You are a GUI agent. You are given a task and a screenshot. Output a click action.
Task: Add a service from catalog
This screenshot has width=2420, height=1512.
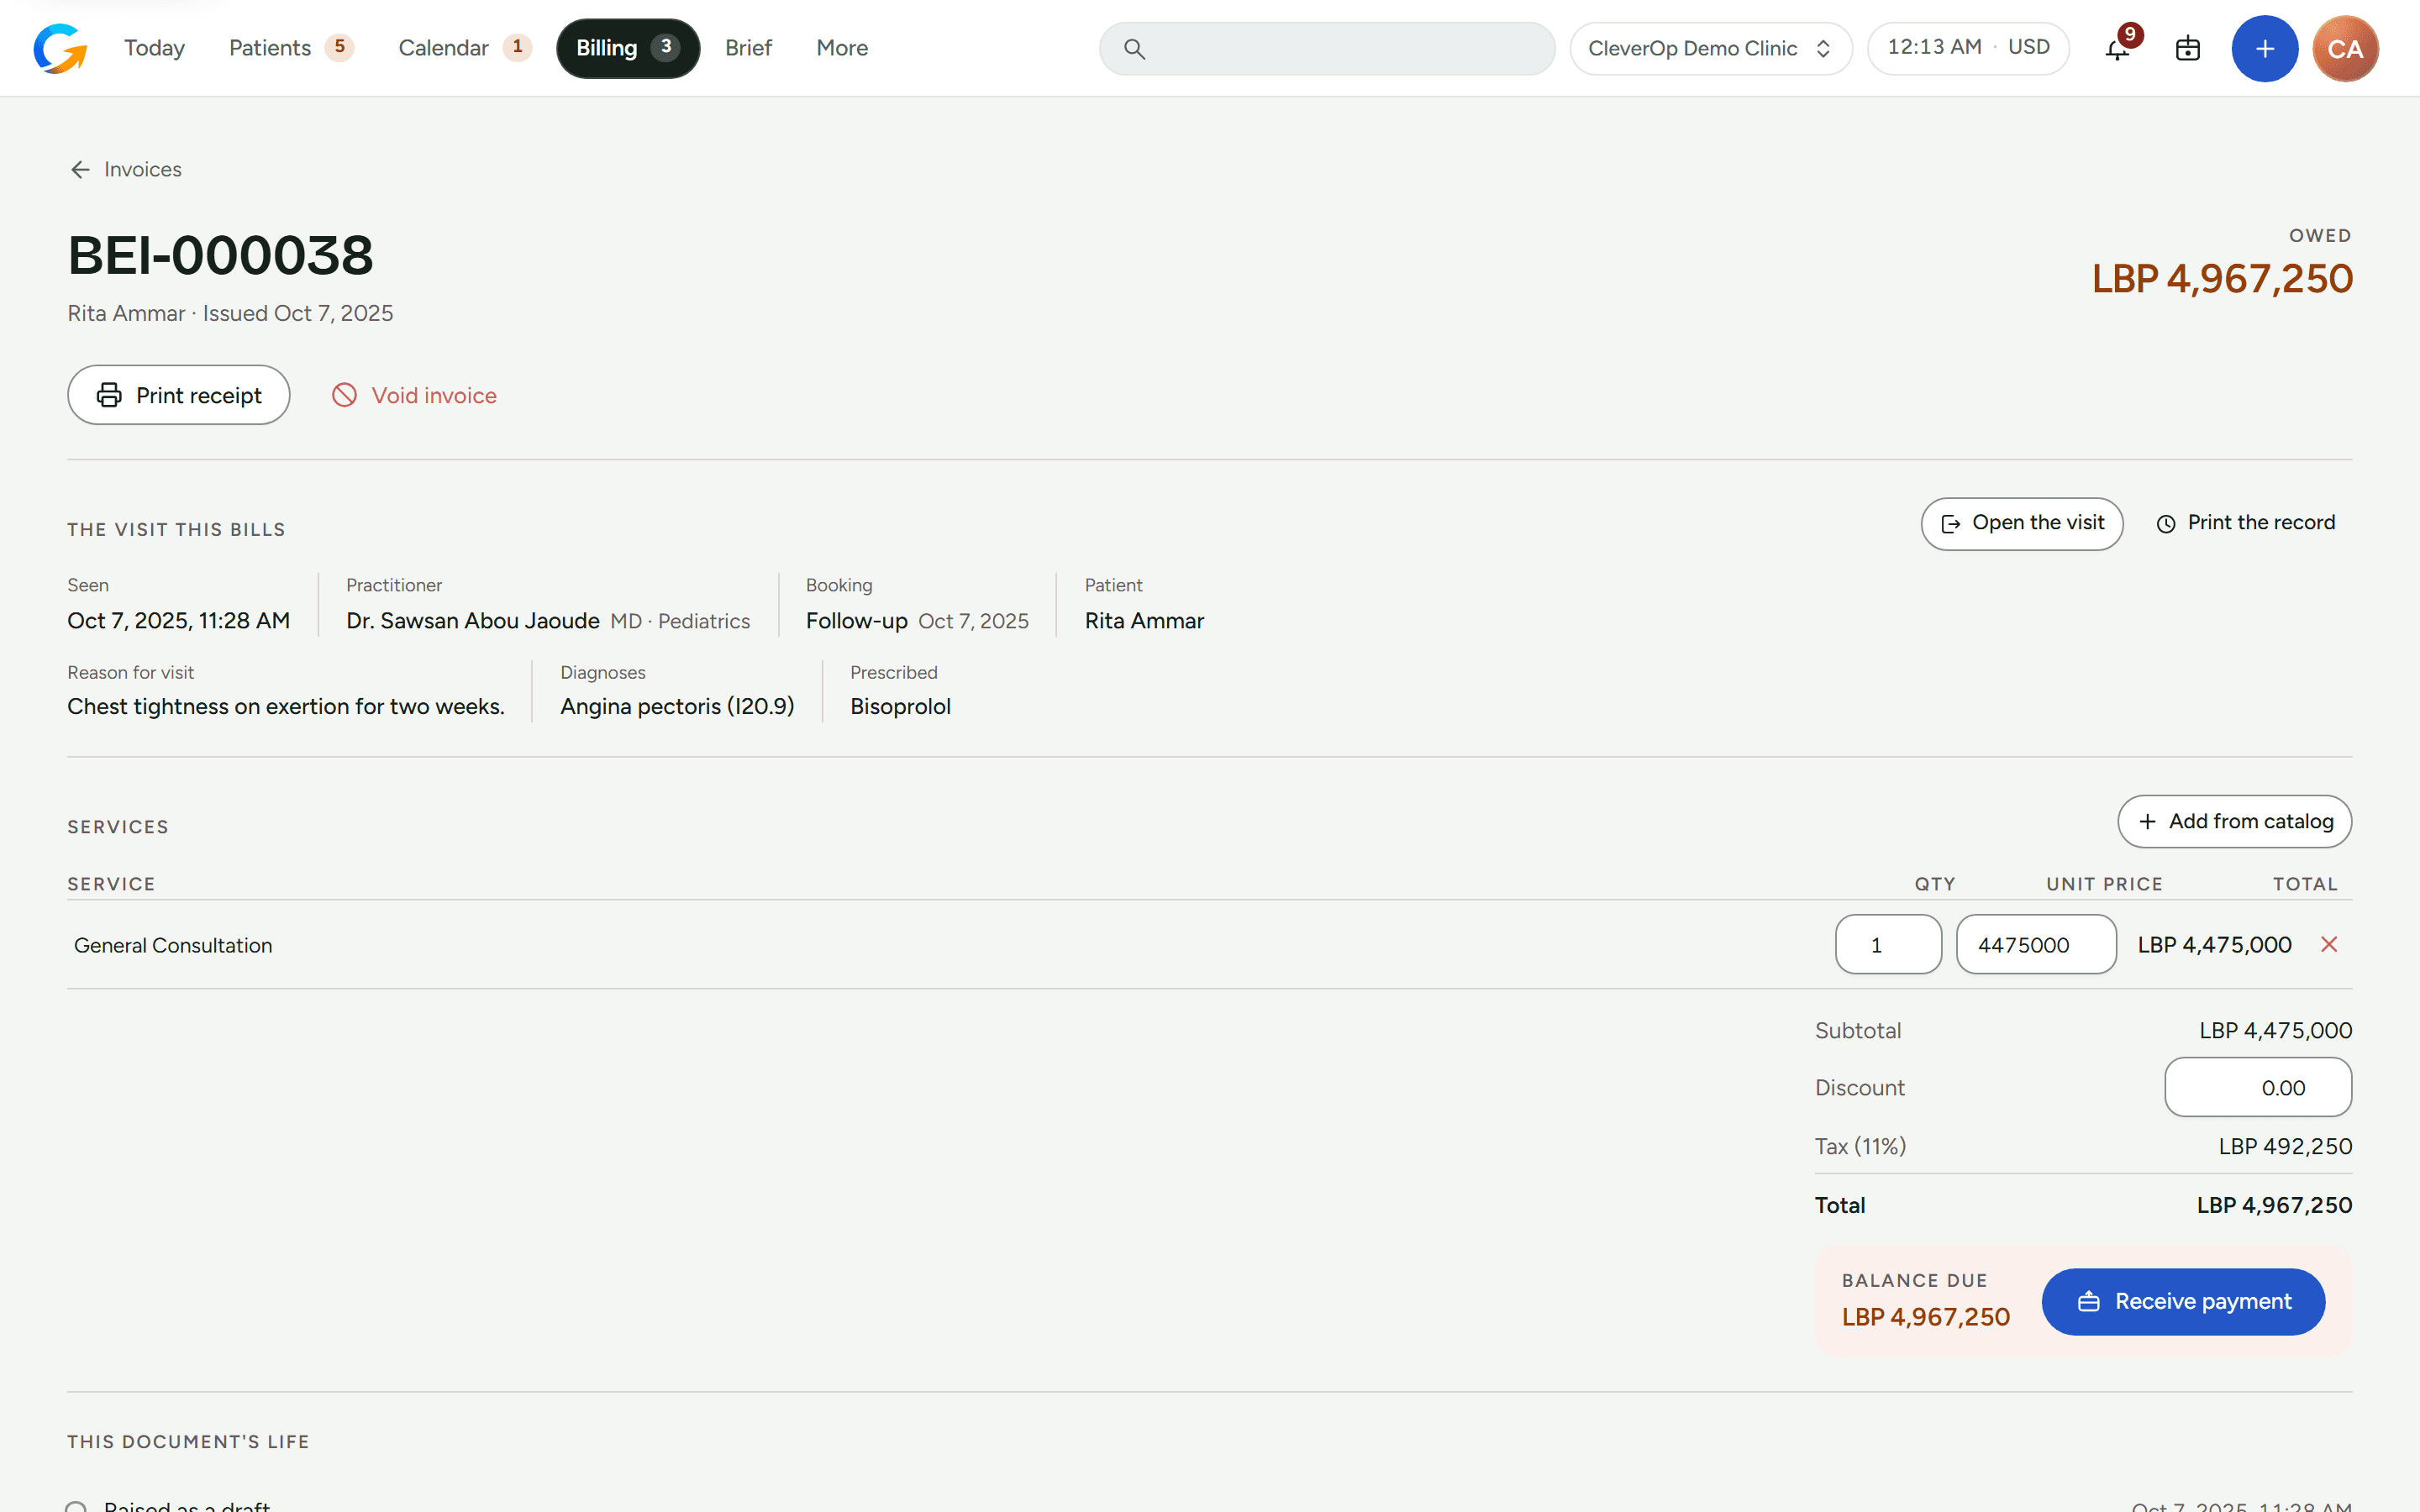pos(2234,821)
